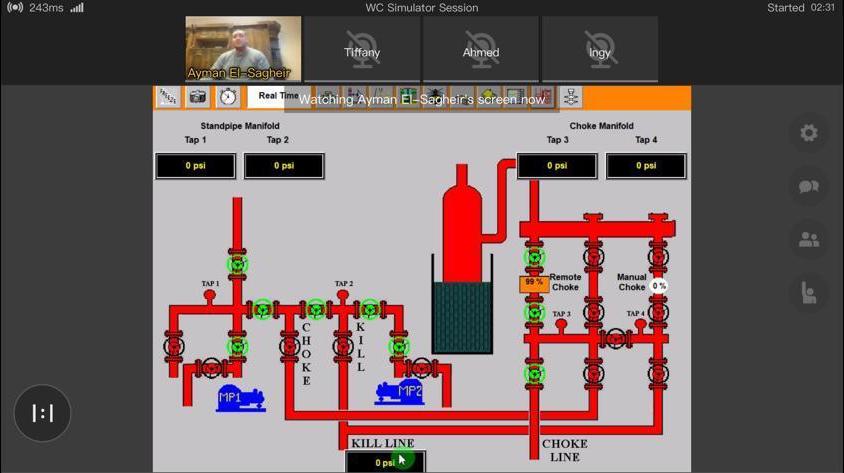Open the chat bubbles panel
844x473 pixels.
(x=808, y=186)
